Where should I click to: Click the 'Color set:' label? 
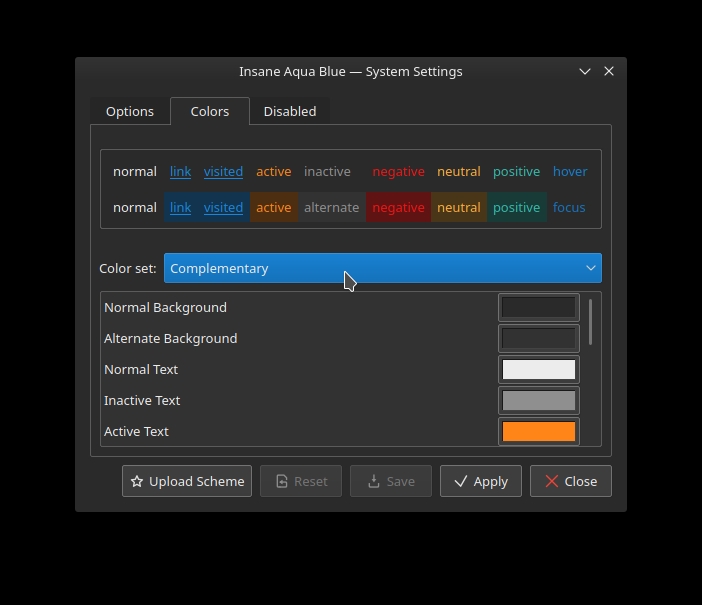pos(128,268)
